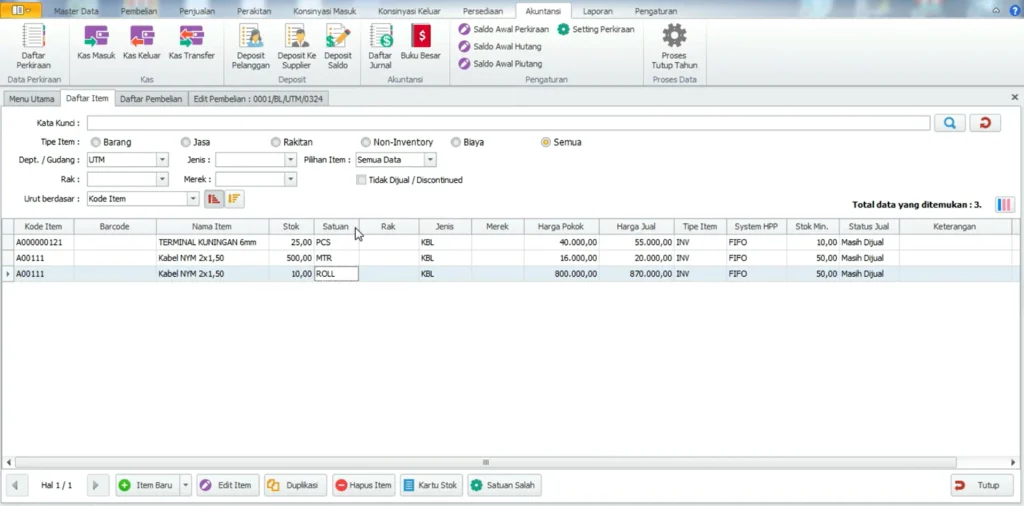Open the column chooser icon beside total data
Image resolution: width=1024 pixels, height=506 pixels.
pos(1004,204)
